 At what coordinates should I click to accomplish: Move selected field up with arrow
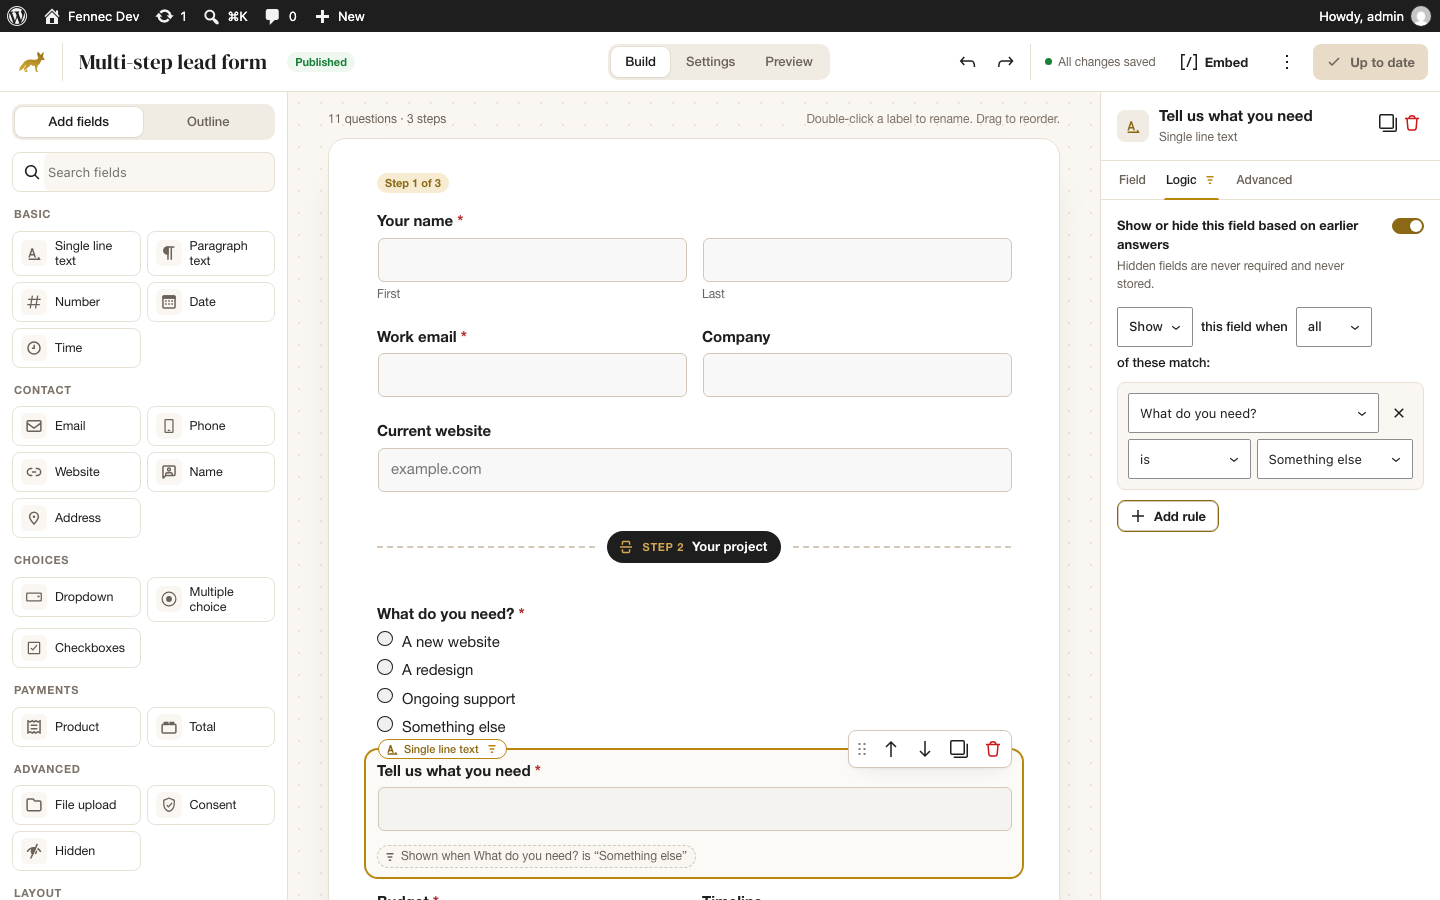click(891, 749)
